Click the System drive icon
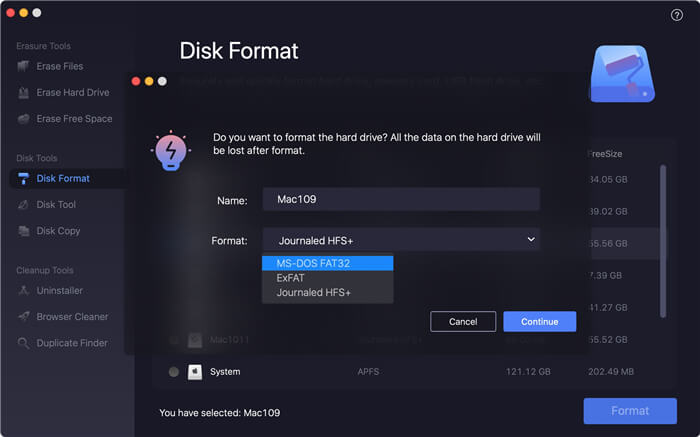Screen dimensions: 700x437 tap(195, 372)
